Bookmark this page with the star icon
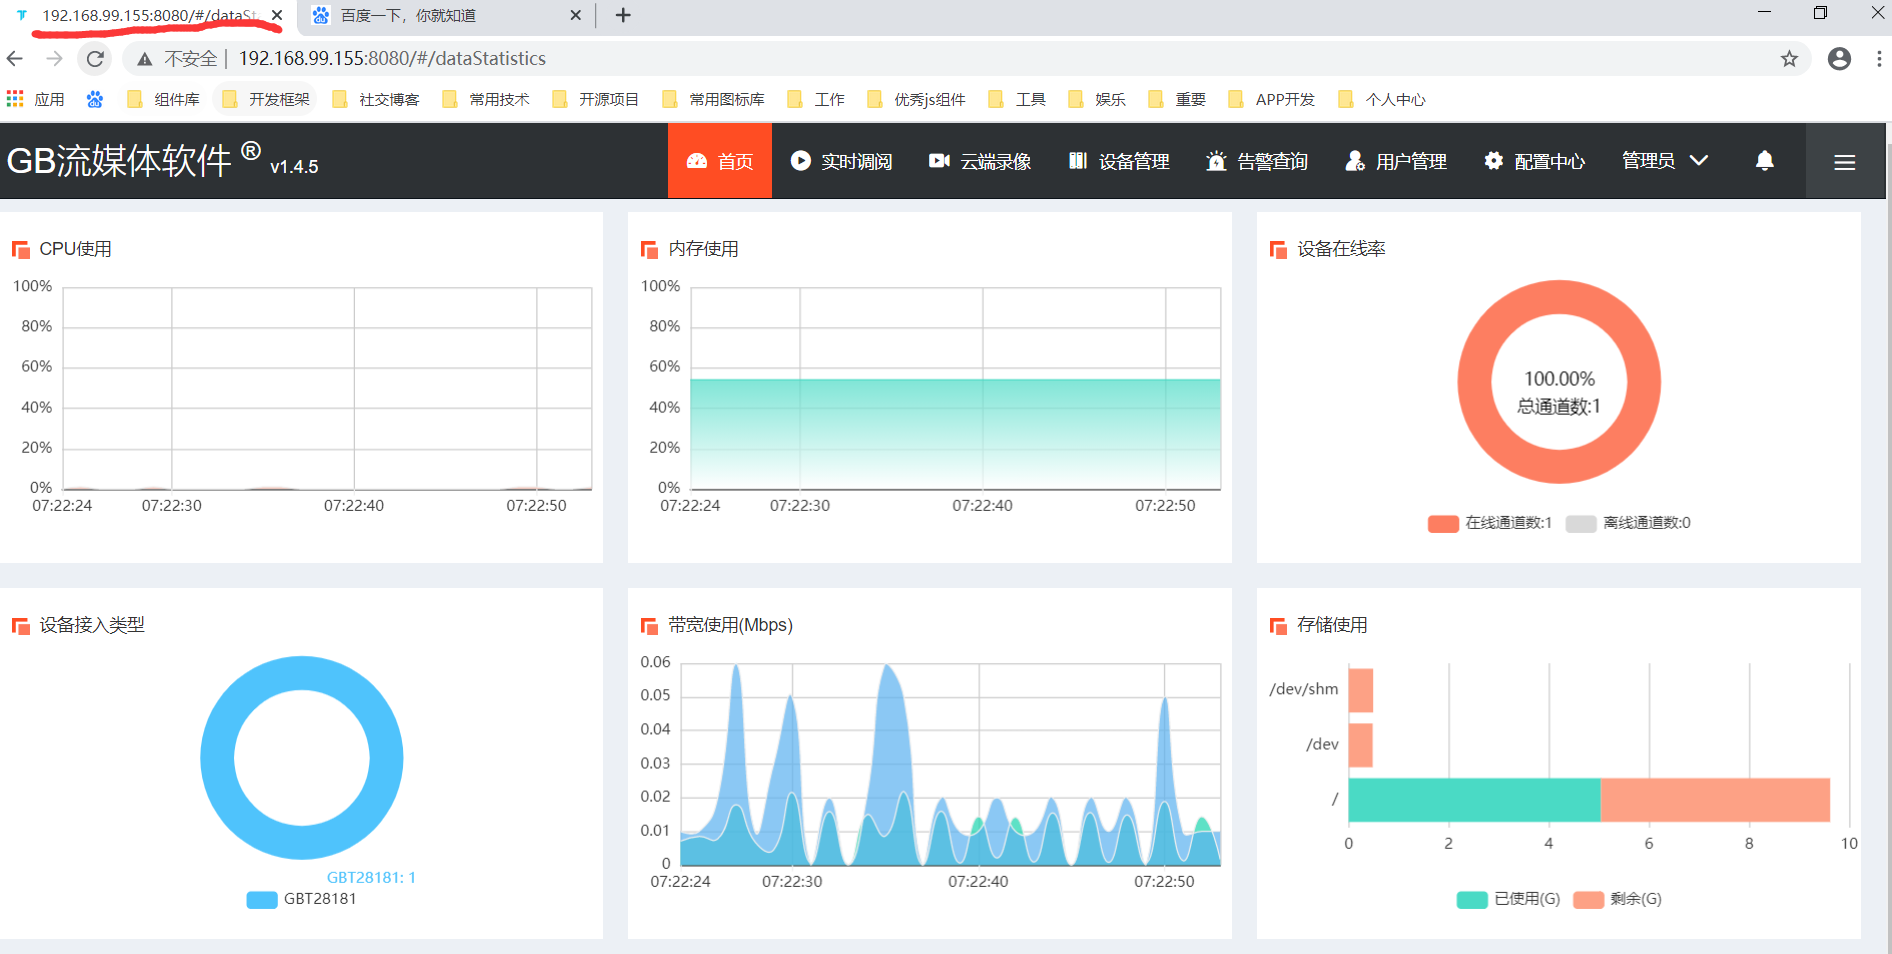This screenshot has width=1892, height=954. (1789, 59)
